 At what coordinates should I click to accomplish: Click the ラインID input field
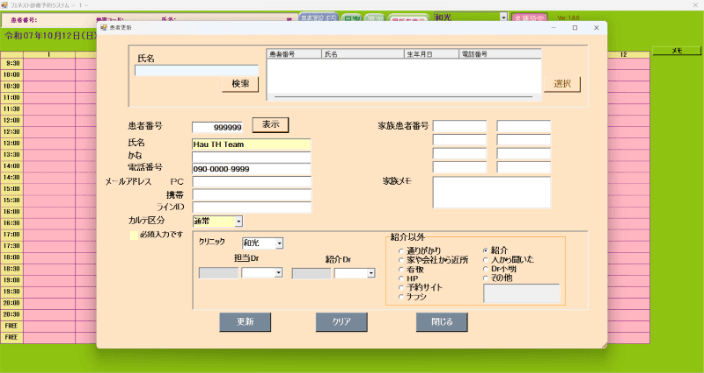tap(251, 207)
